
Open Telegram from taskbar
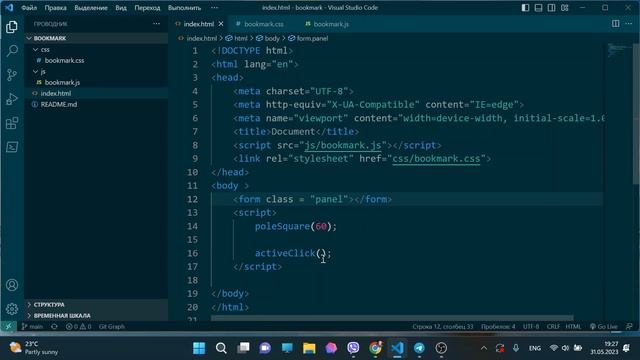(419, 348)
